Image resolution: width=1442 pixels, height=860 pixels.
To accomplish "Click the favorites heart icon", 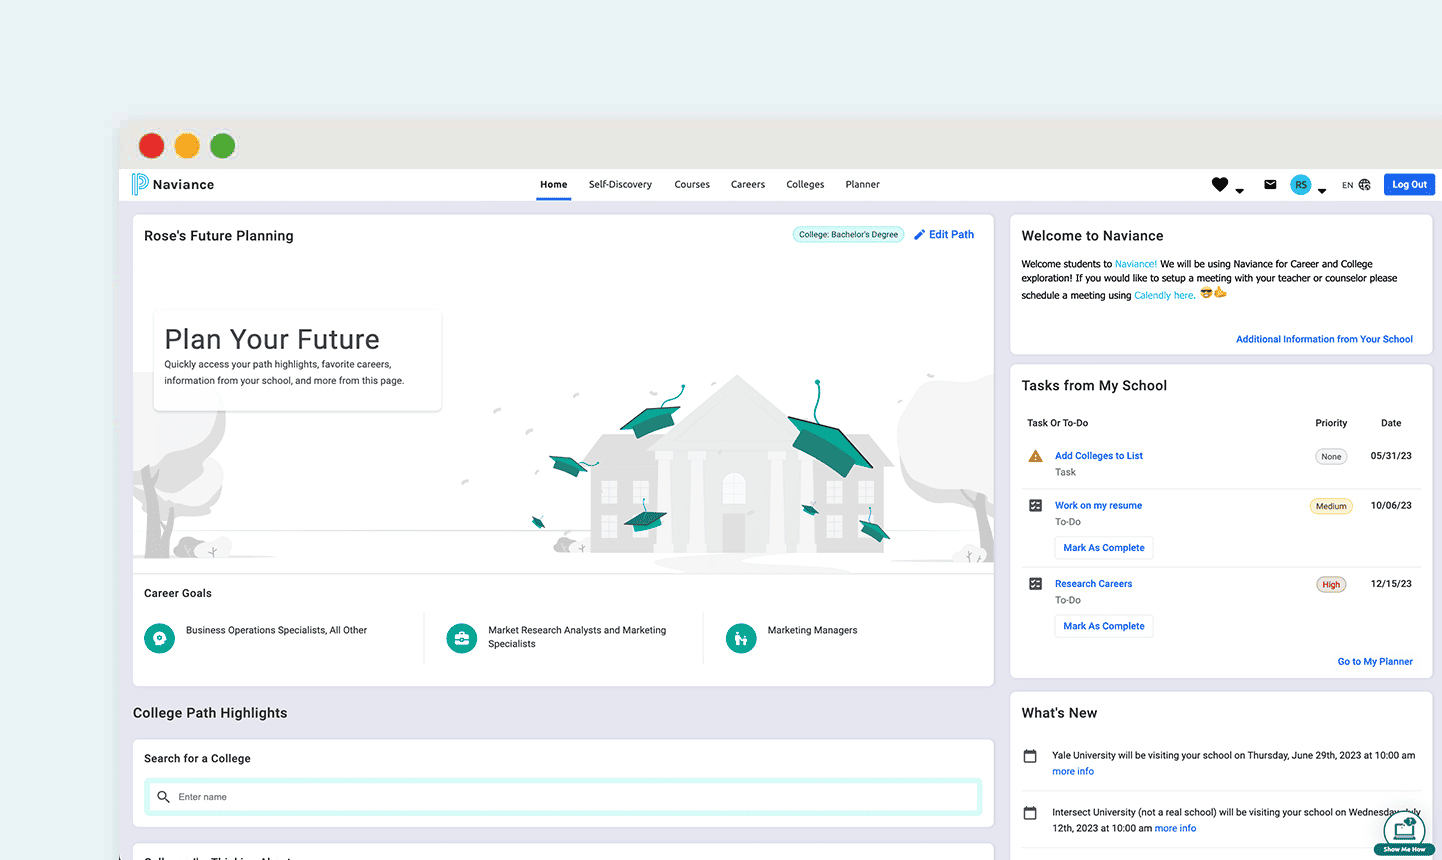I will (1219, 184).
